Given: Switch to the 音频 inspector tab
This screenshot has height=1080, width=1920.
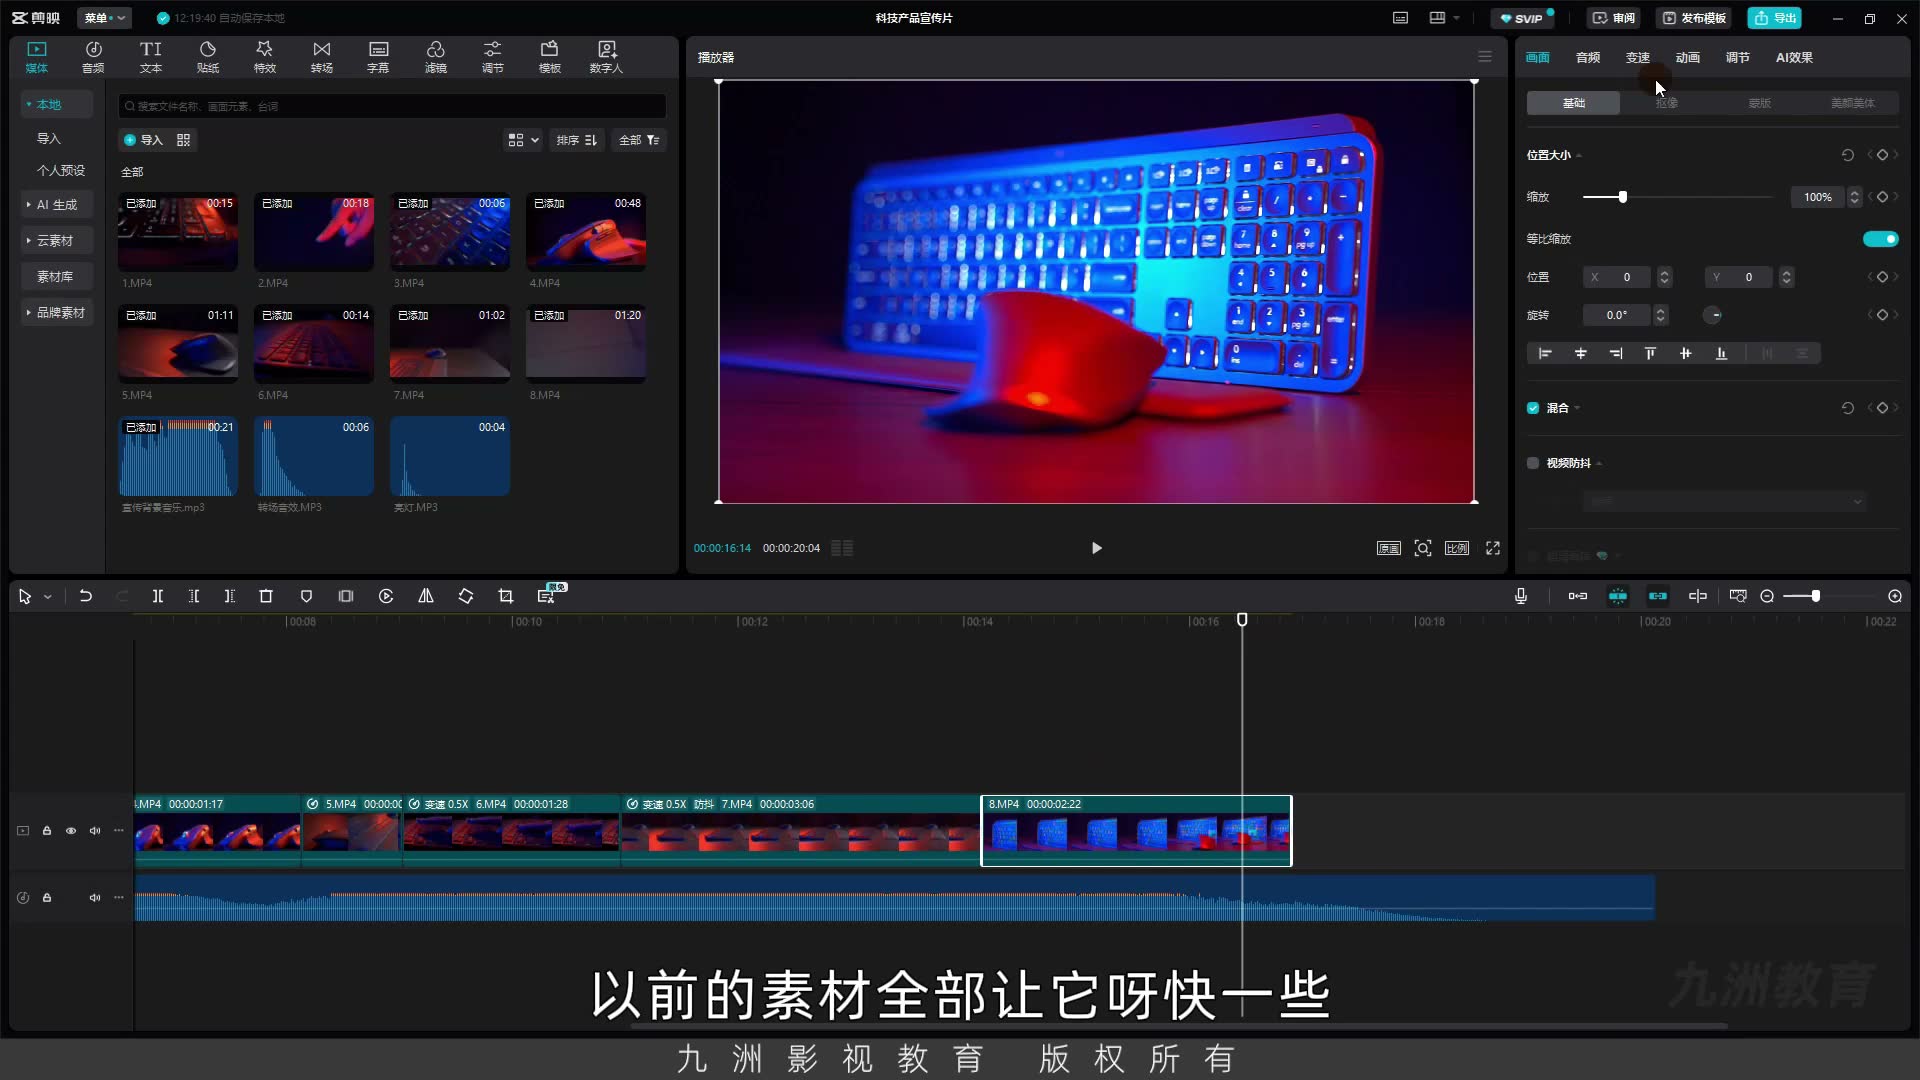Looking at the screenshot, I should [1588, 58].
